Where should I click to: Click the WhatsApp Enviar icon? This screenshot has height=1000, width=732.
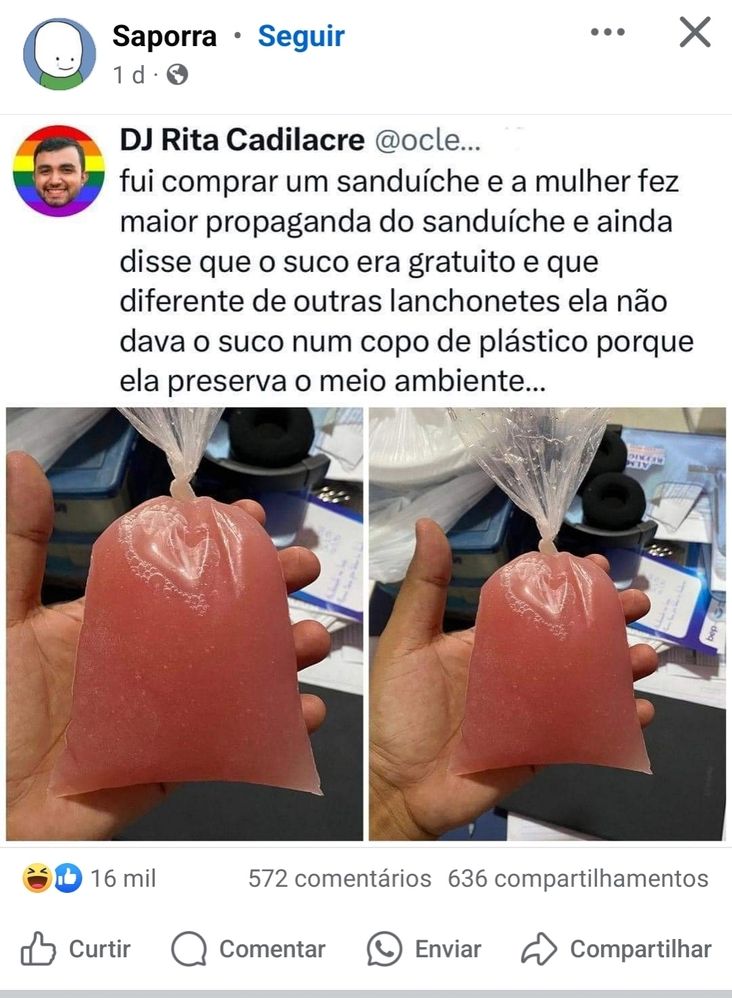[x=384, y=949]
